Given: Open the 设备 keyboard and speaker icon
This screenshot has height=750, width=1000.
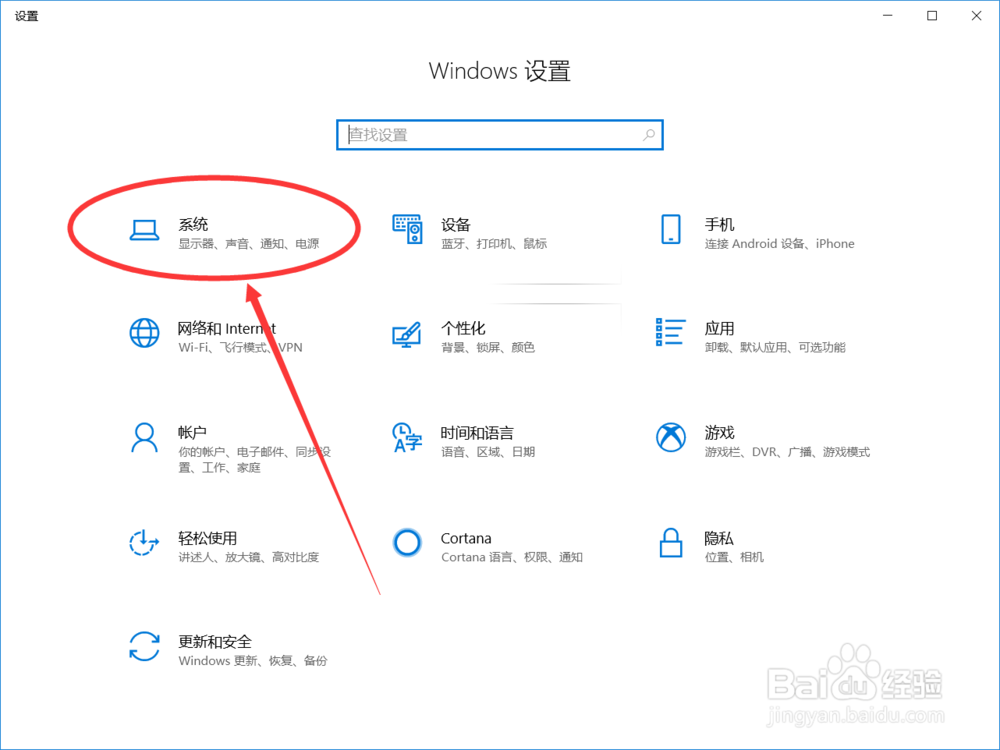Looking at the screenshot, I should pyautogui.click(x=407, y=230).
